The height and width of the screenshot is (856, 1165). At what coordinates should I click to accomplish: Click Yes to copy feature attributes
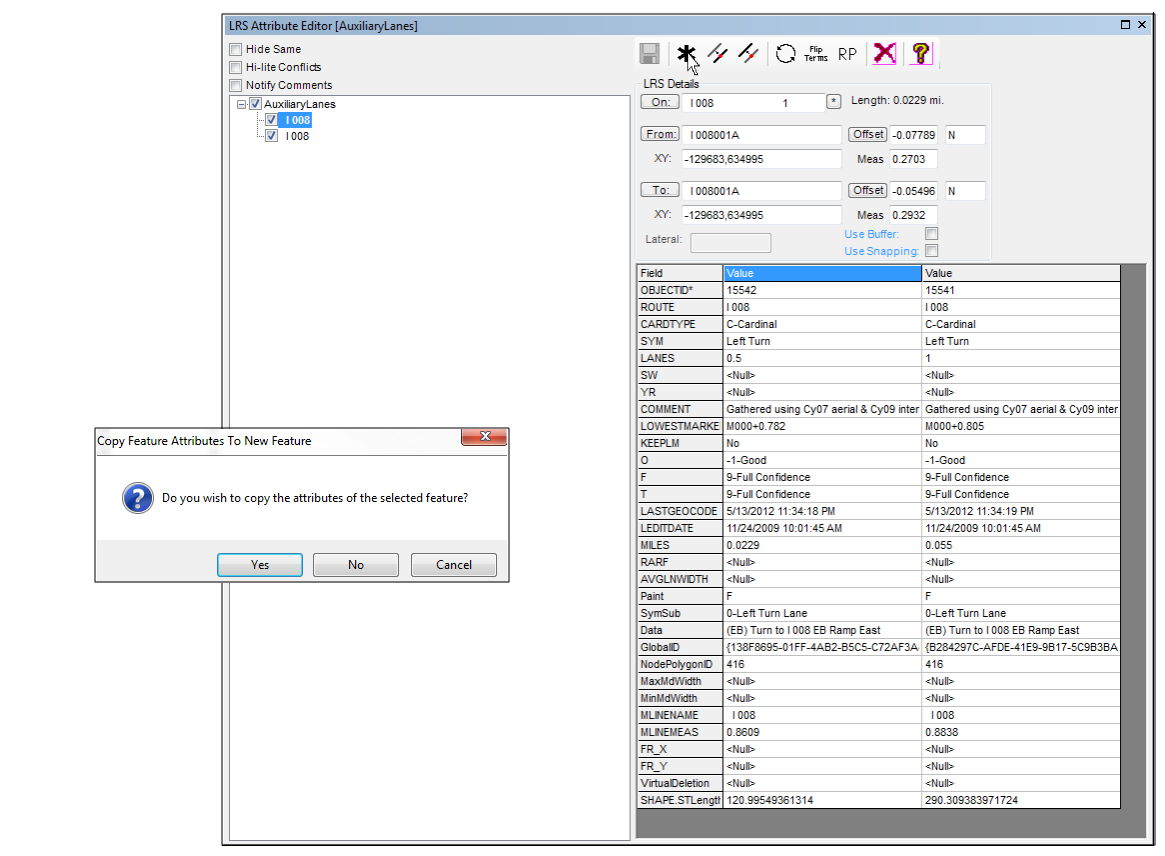coord(259,564)
